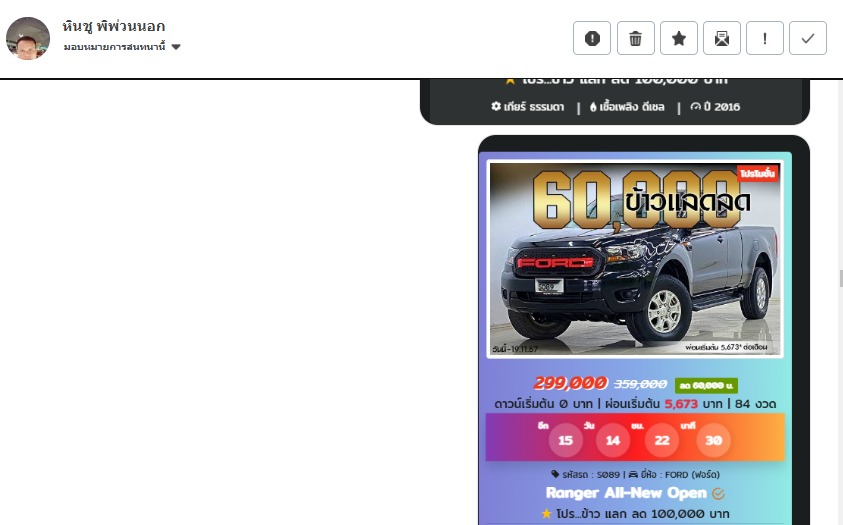Open the black Ford Ranger photo
The image size is (843, 525).
(x=634, y=259)
